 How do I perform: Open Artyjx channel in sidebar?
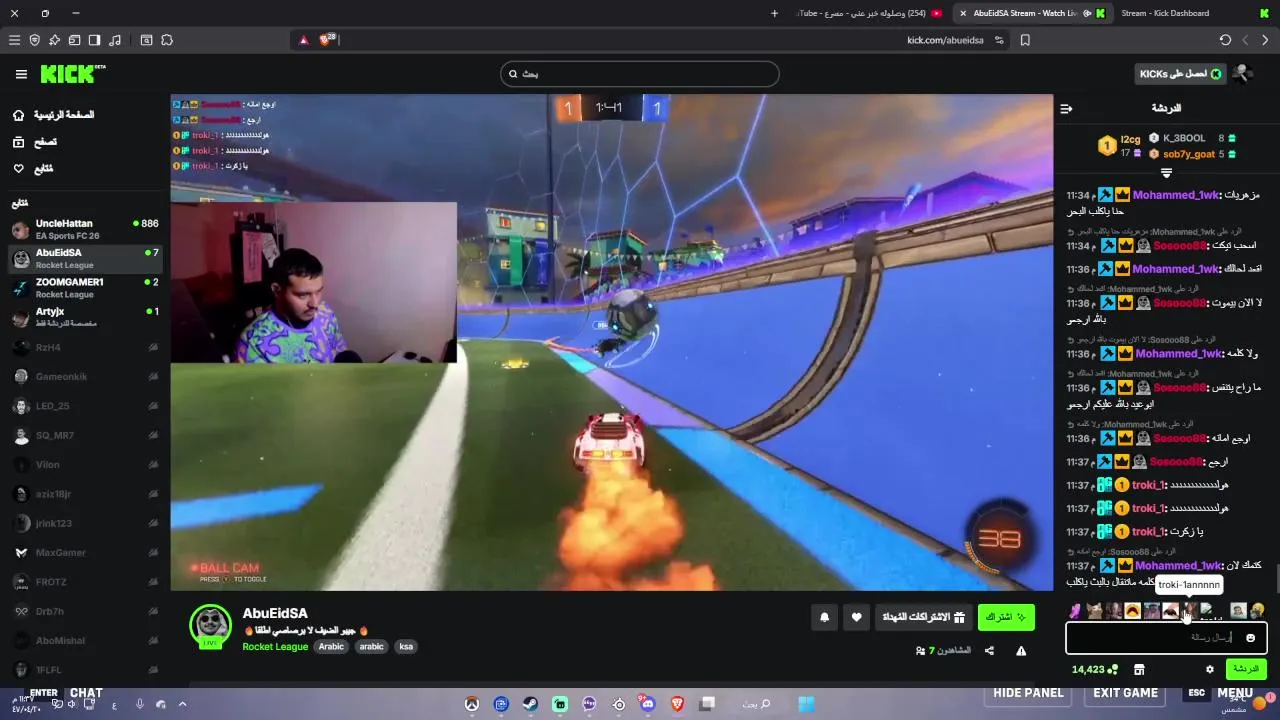tap(85, 317)
